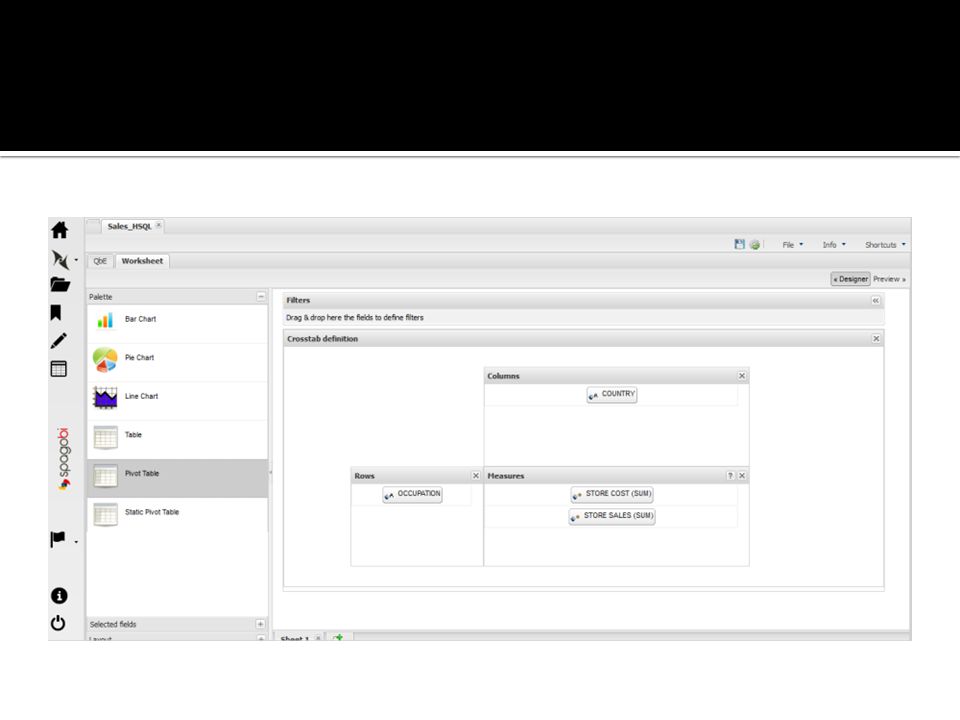
Task: Open the folder browser sidebar icon
Action: pyautogui.click(x=60, y=285)
